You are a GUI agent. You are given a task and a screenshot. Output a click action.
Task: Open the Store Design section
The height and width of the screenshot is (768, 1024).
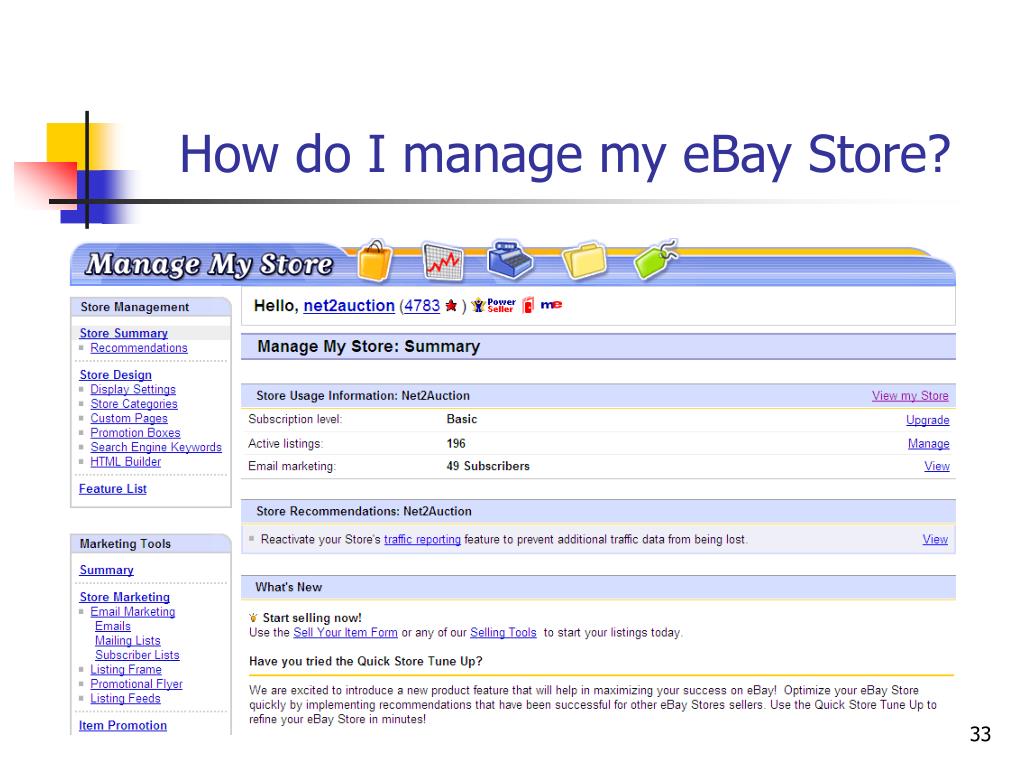[x=116, y=375]
